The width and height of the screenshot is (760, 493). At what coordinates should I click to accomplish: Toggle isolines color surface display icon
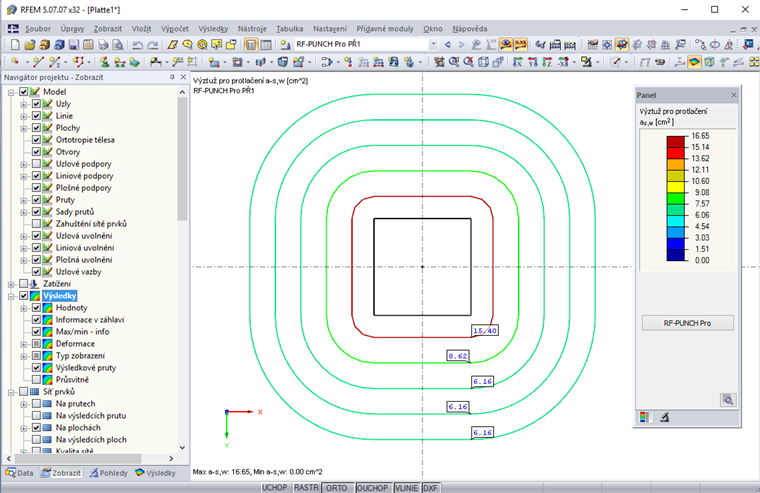pyautogui.click(x=695, y=62)
